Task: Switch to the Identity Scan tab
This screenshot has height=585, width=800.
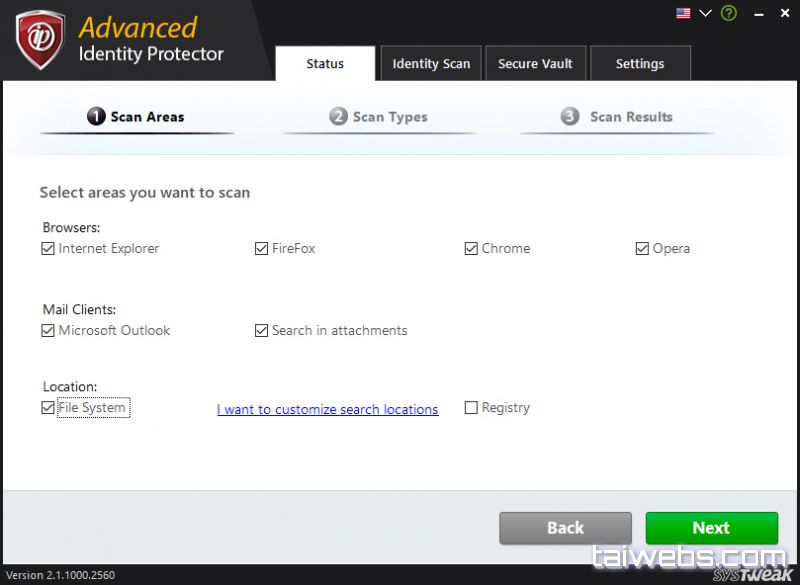Action: (x=431, y=63)
